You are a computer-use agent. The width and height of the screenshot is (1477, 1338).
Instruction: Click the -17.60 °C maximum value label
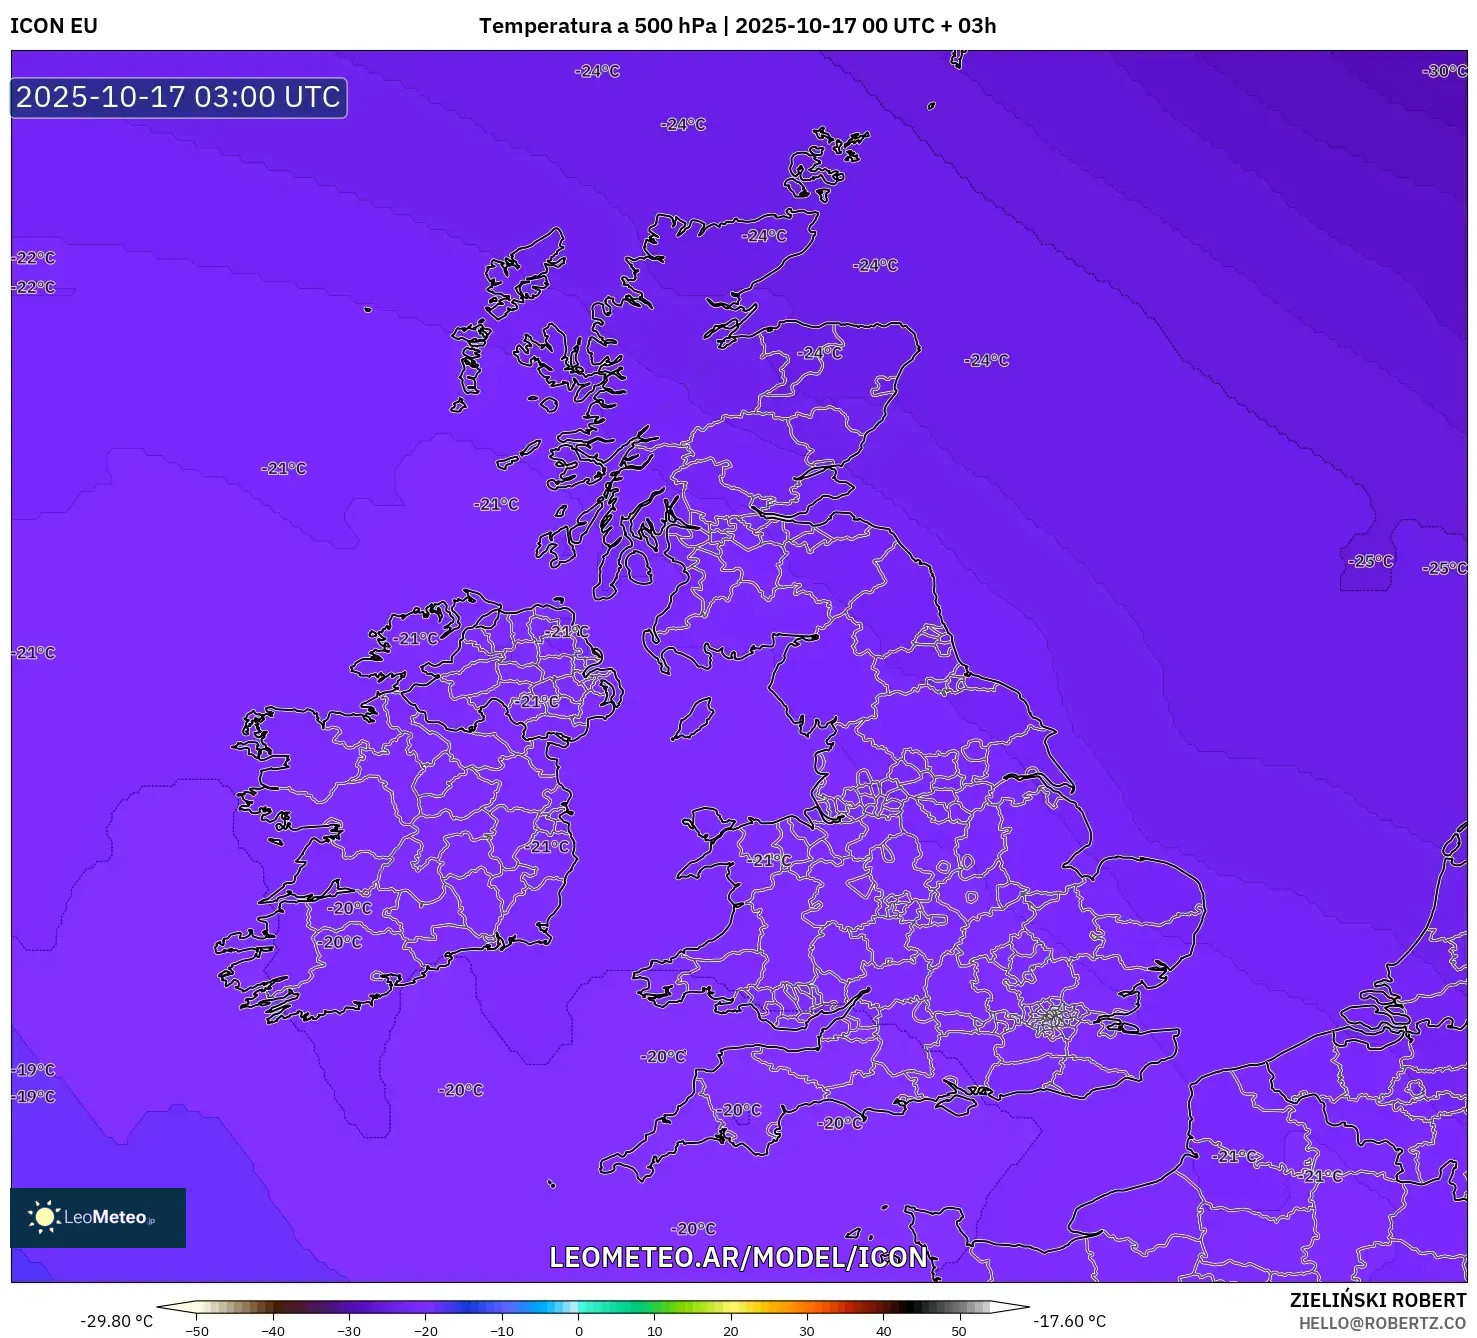coord(1069,1321)
